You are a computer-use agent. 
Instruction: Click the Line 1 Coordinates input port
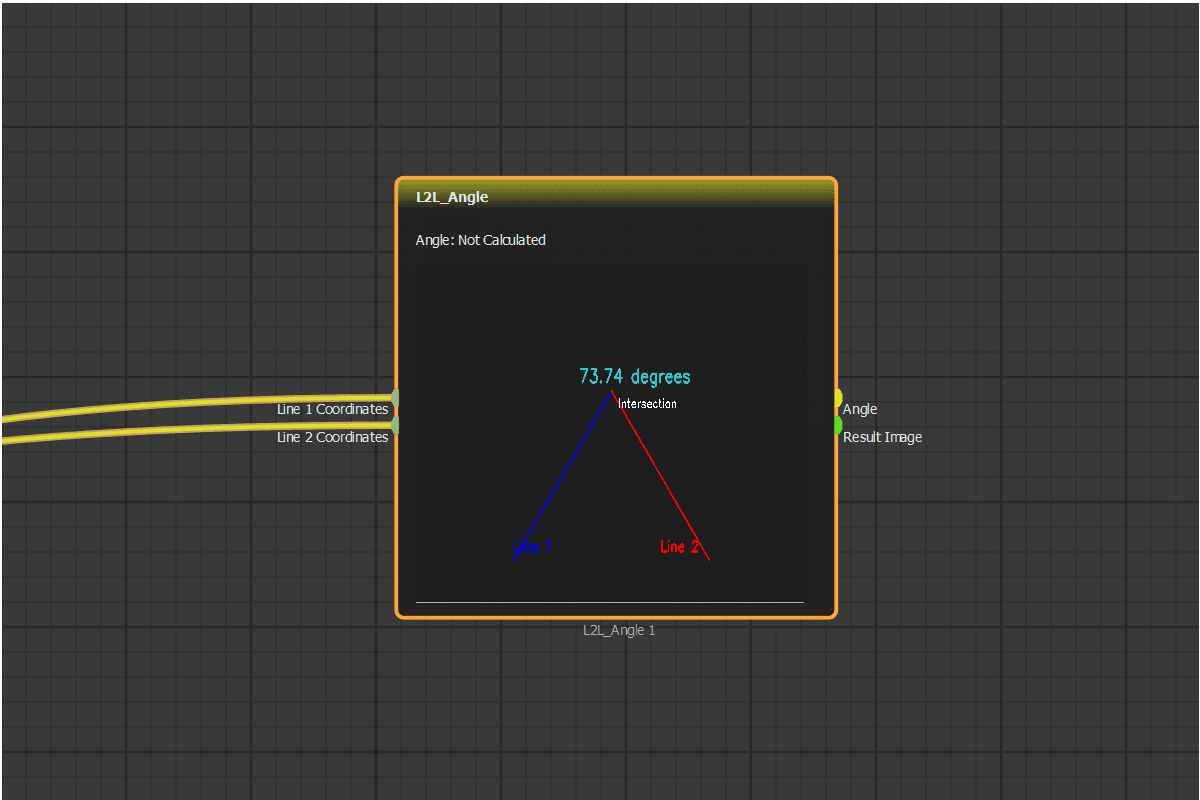pyautogui.click(x=396, y=399)
